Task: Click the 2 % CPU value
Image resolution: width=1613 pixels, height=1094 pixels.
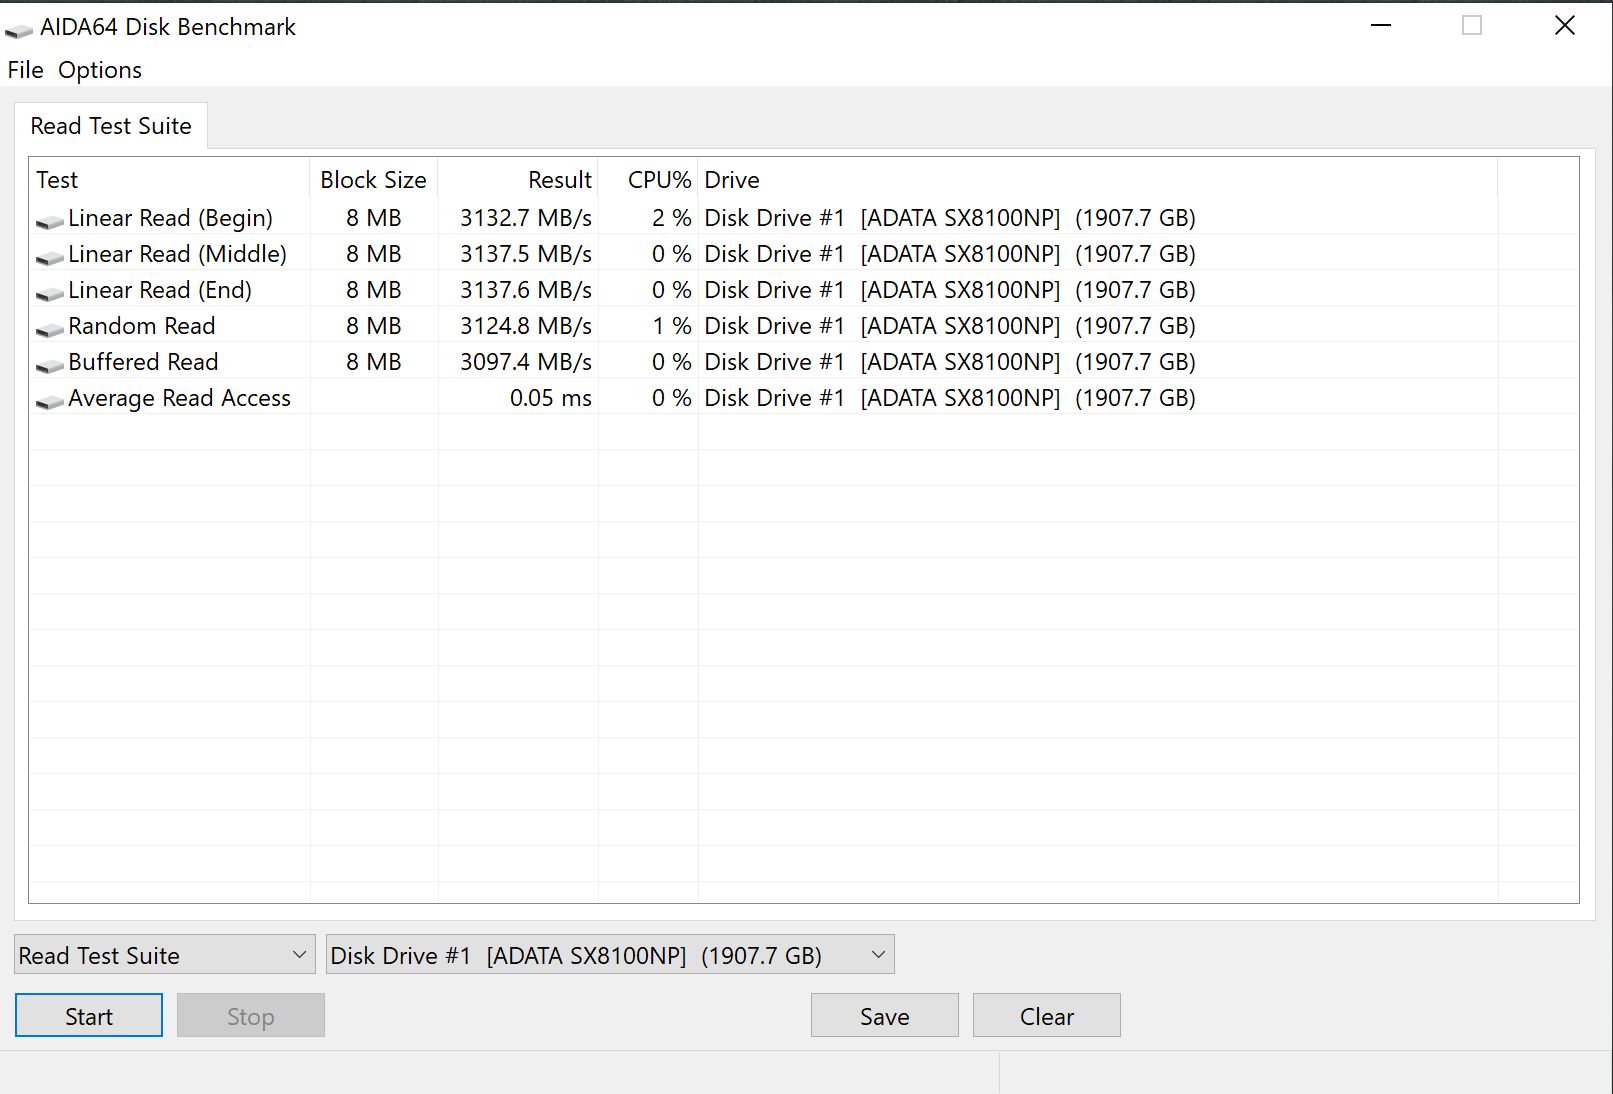Action: click(x=672, y=218)
